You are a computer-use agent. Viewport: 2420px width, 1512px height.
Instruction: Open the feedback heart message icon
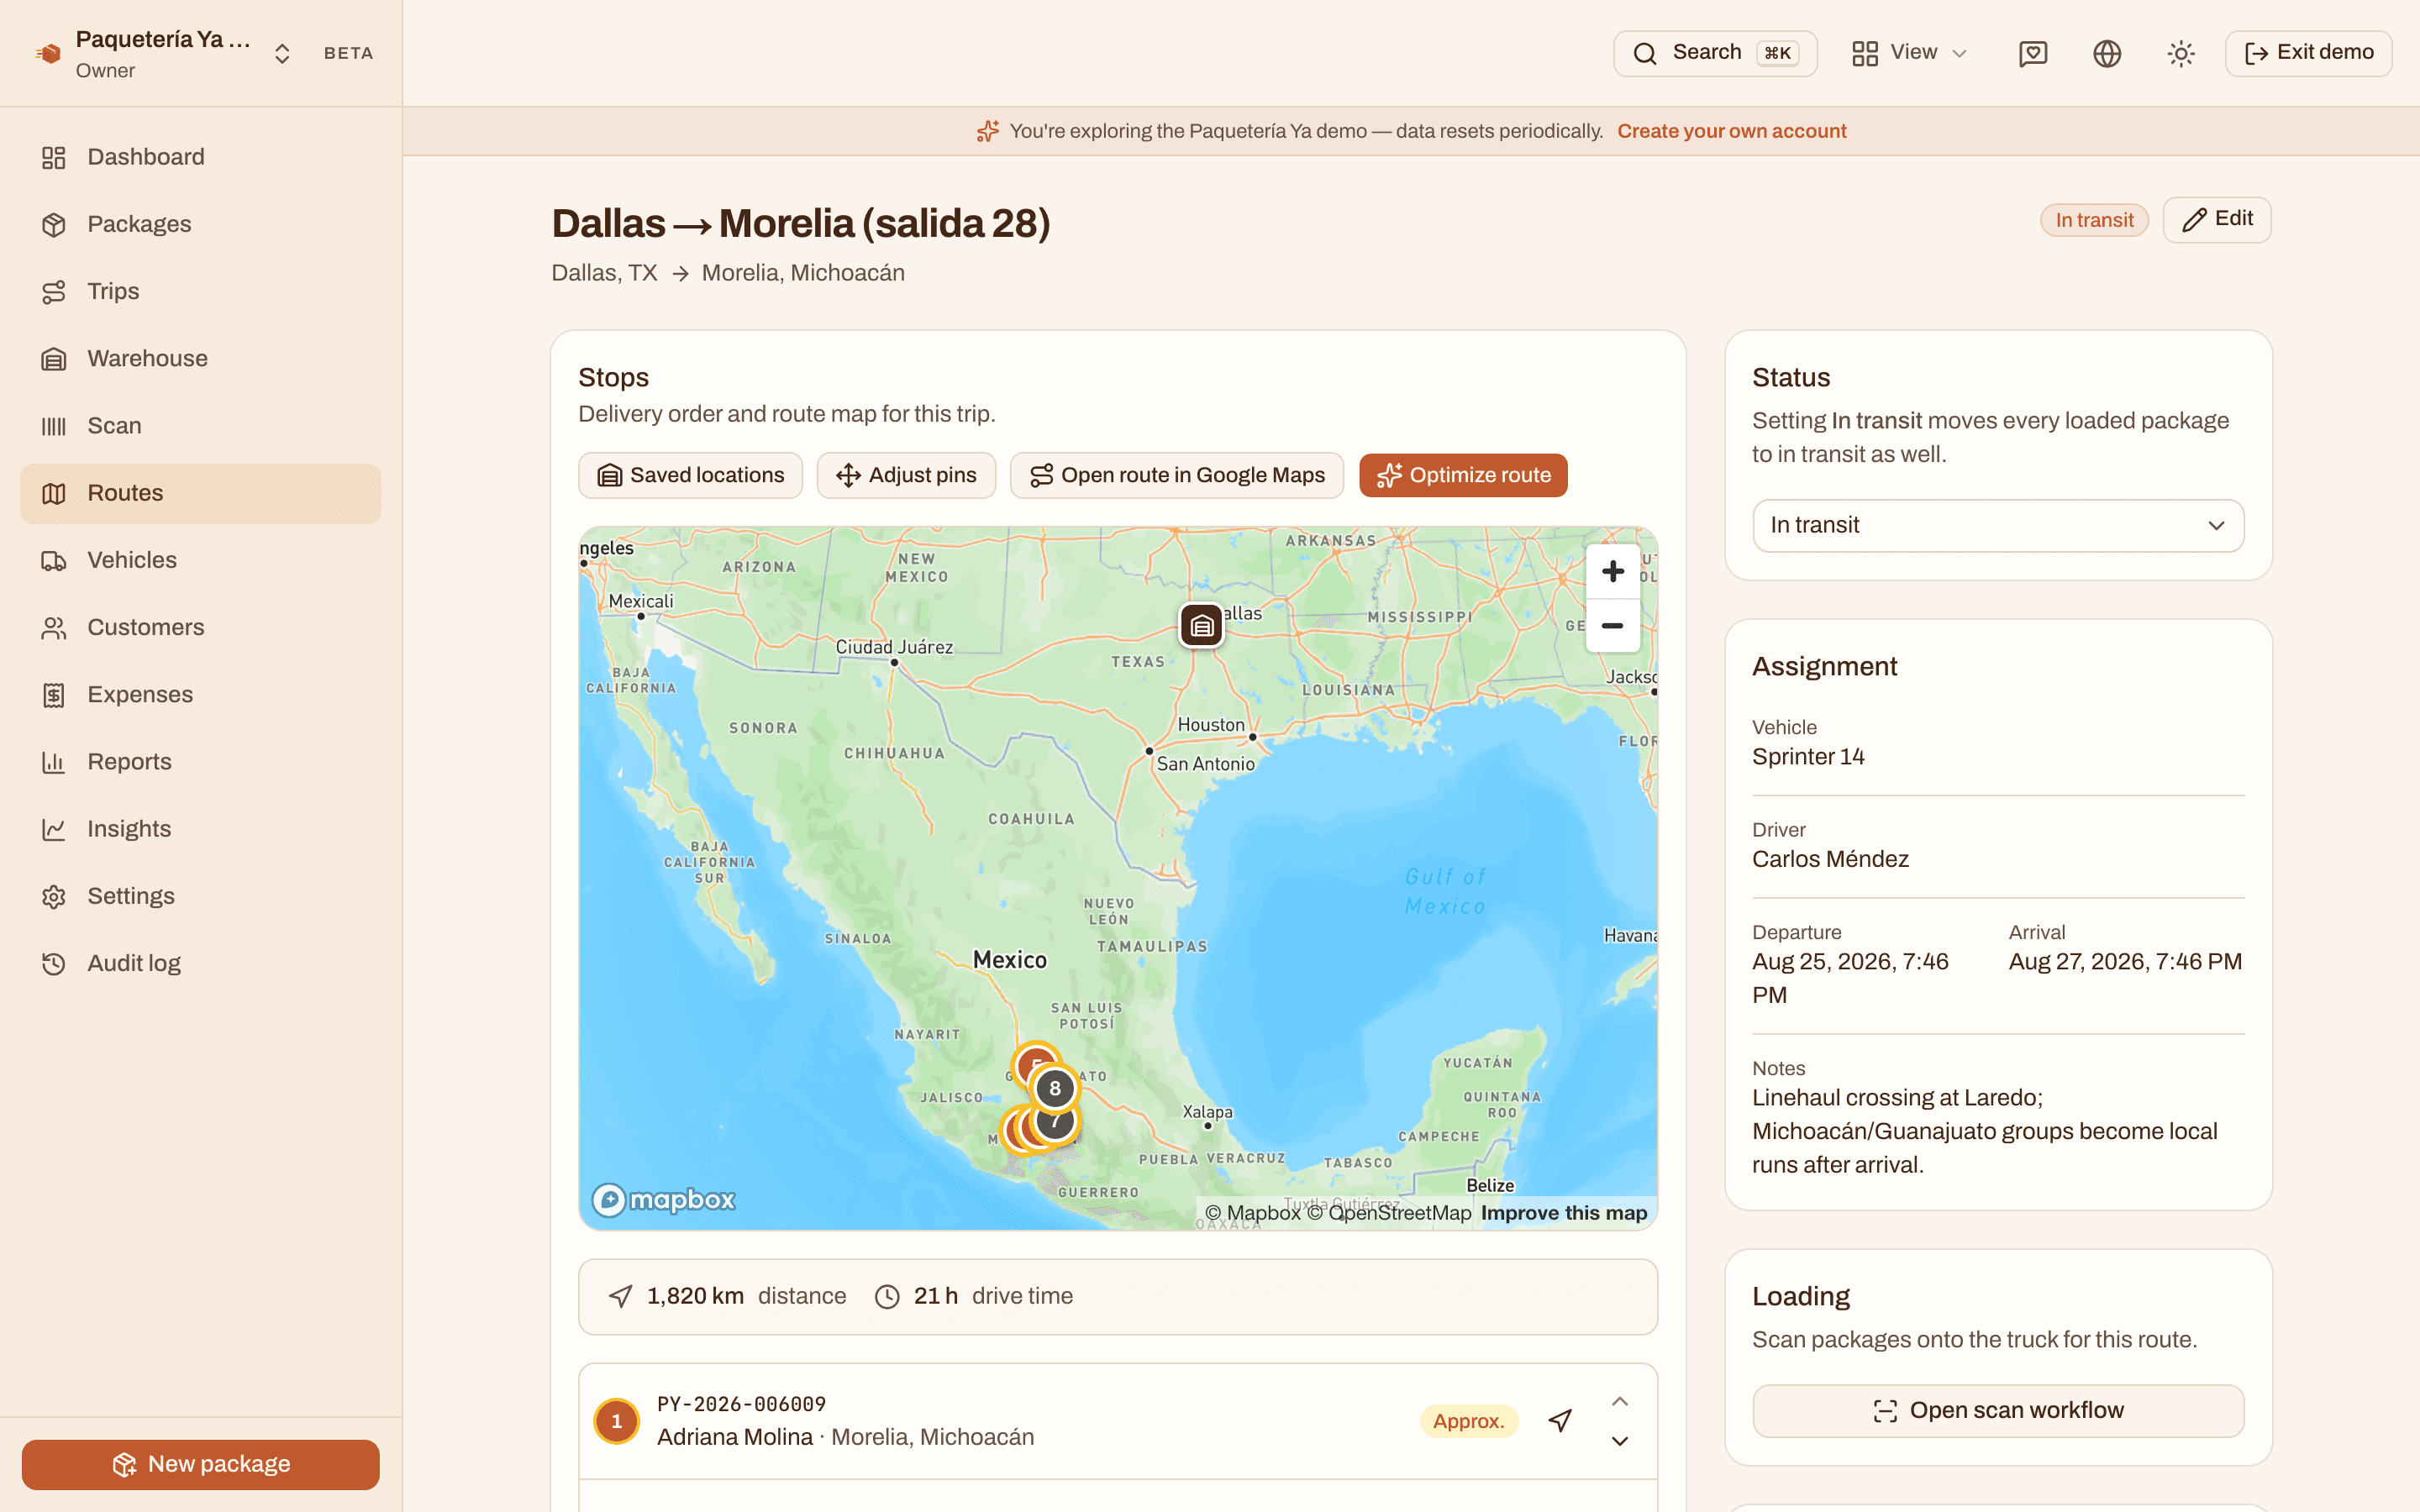(x=2033, y=53)
